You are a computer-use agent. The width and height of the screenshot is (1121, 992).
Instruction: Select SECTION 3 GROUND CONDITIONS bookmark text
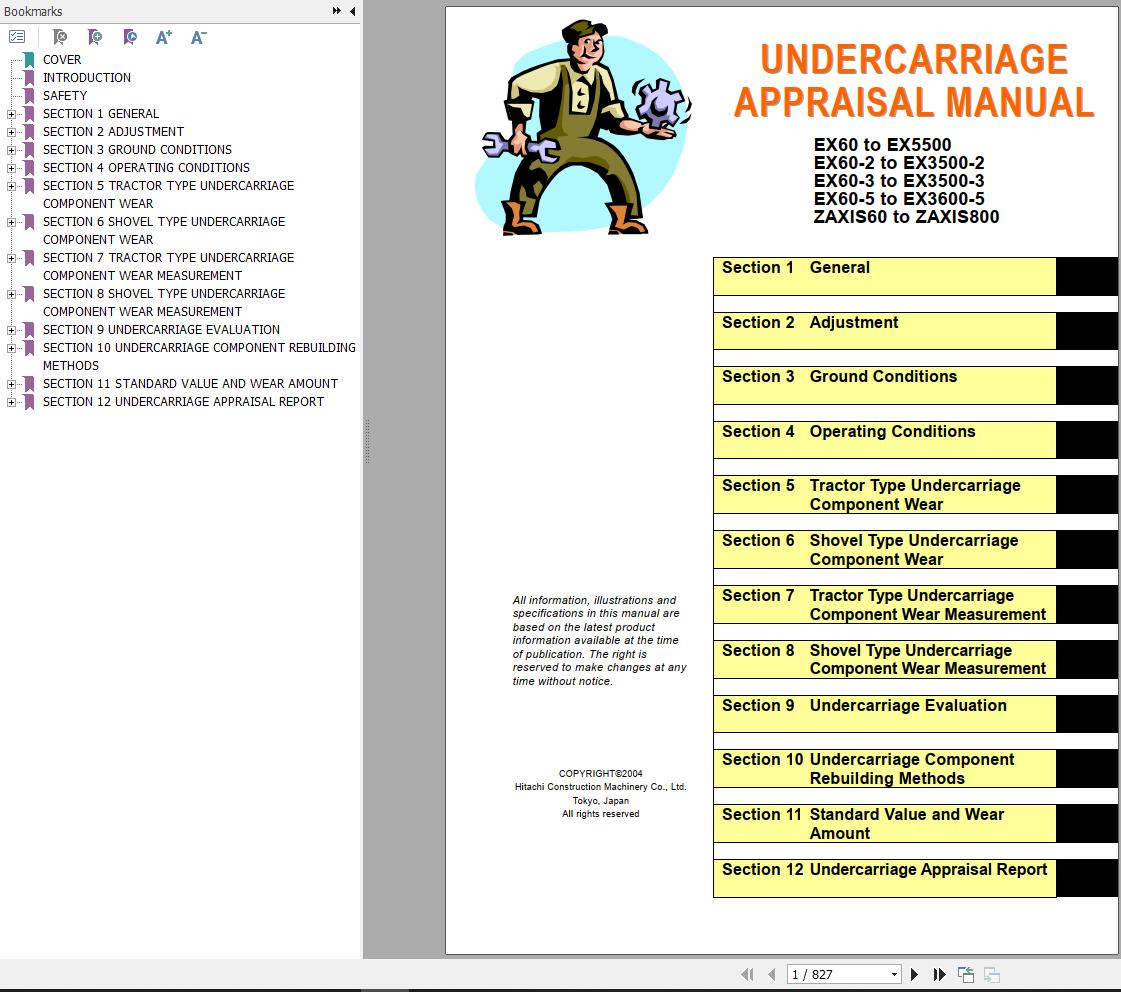(137, 149)
